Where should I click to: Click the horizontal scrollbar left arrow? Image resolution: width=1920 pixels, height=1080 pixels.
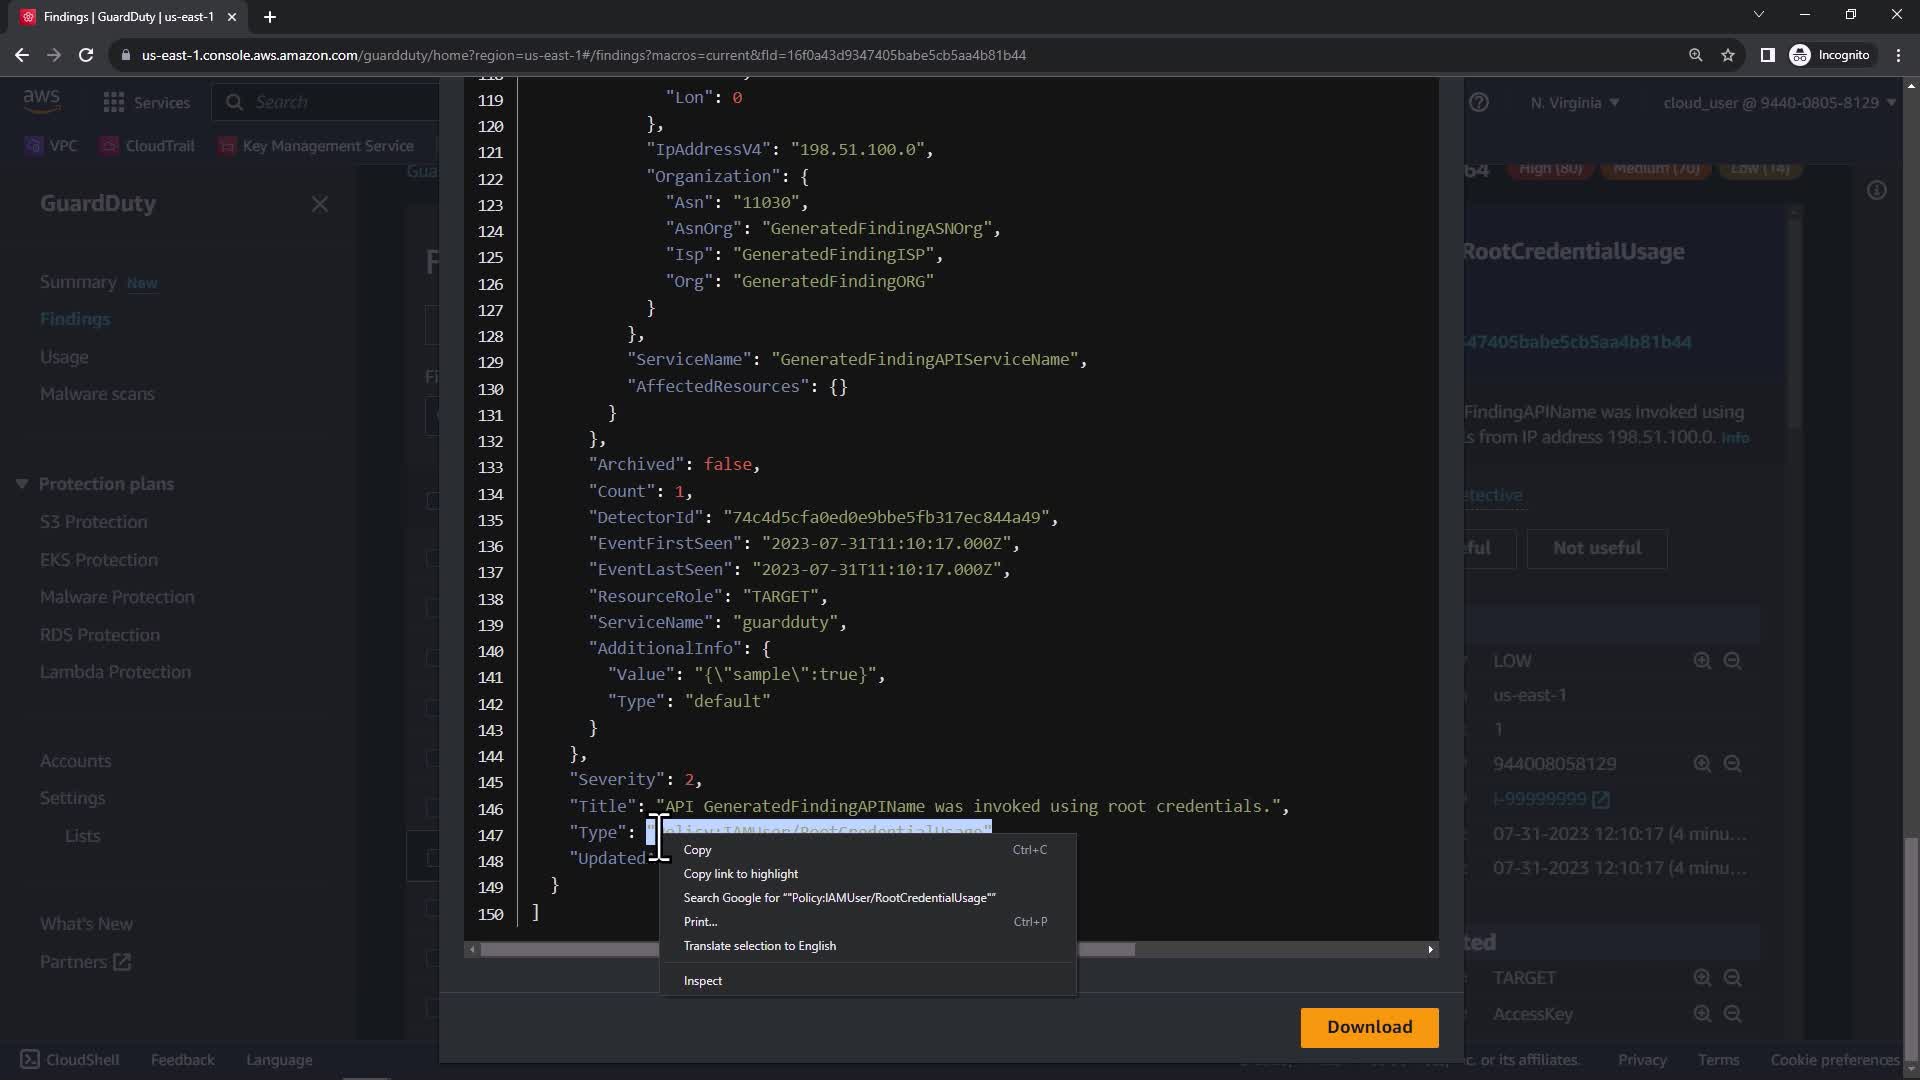coord(471,950)
